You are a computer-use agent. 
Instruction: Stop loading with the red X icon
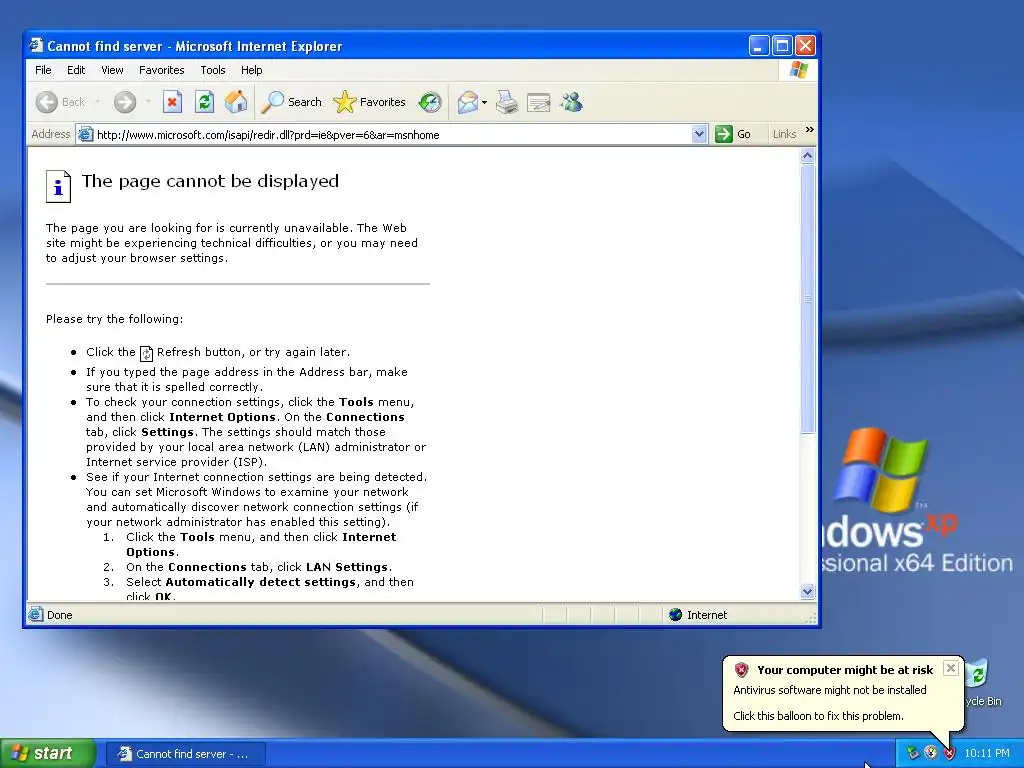click(x=172, y=102)
